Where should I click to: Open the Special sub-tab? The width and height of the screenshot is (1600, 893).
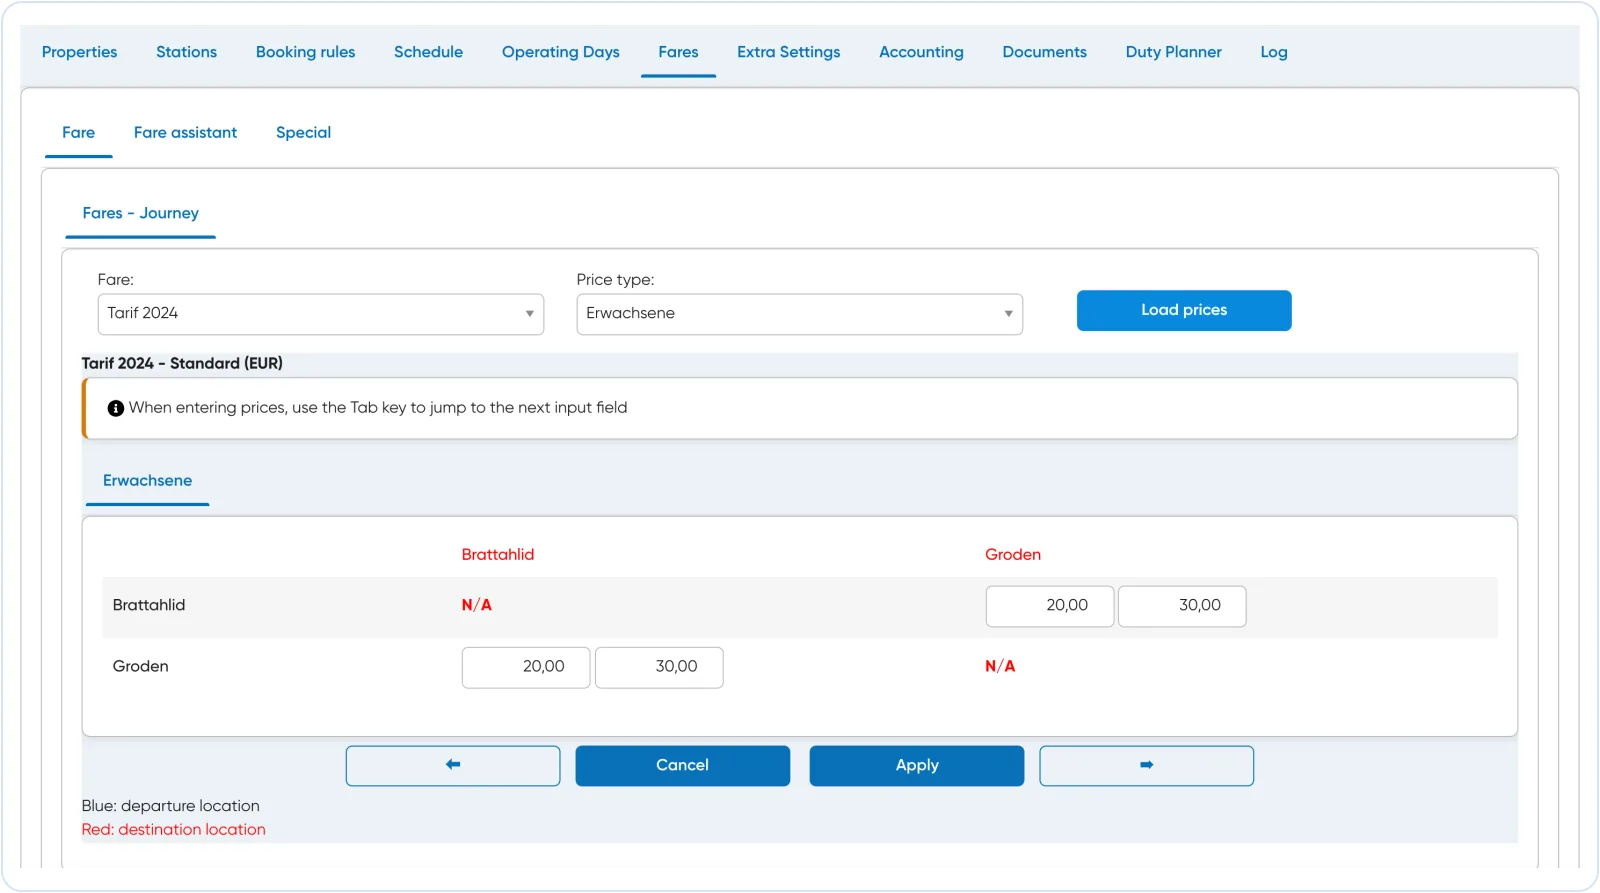coord(303,133)
